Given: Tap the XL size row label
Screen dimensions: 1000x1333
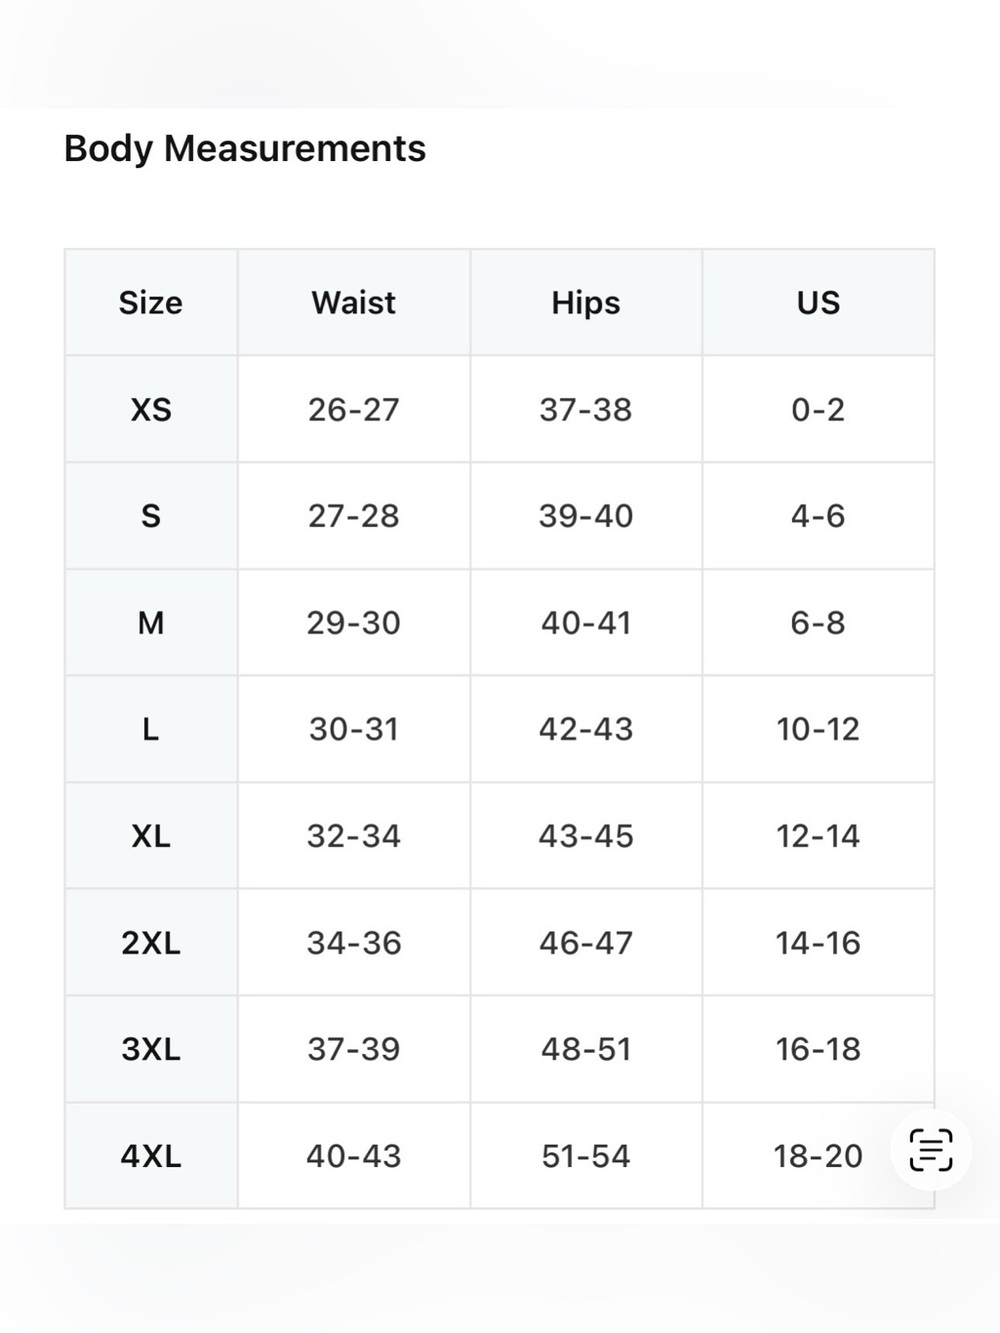Looking at the screenshot, I should 151,836.
